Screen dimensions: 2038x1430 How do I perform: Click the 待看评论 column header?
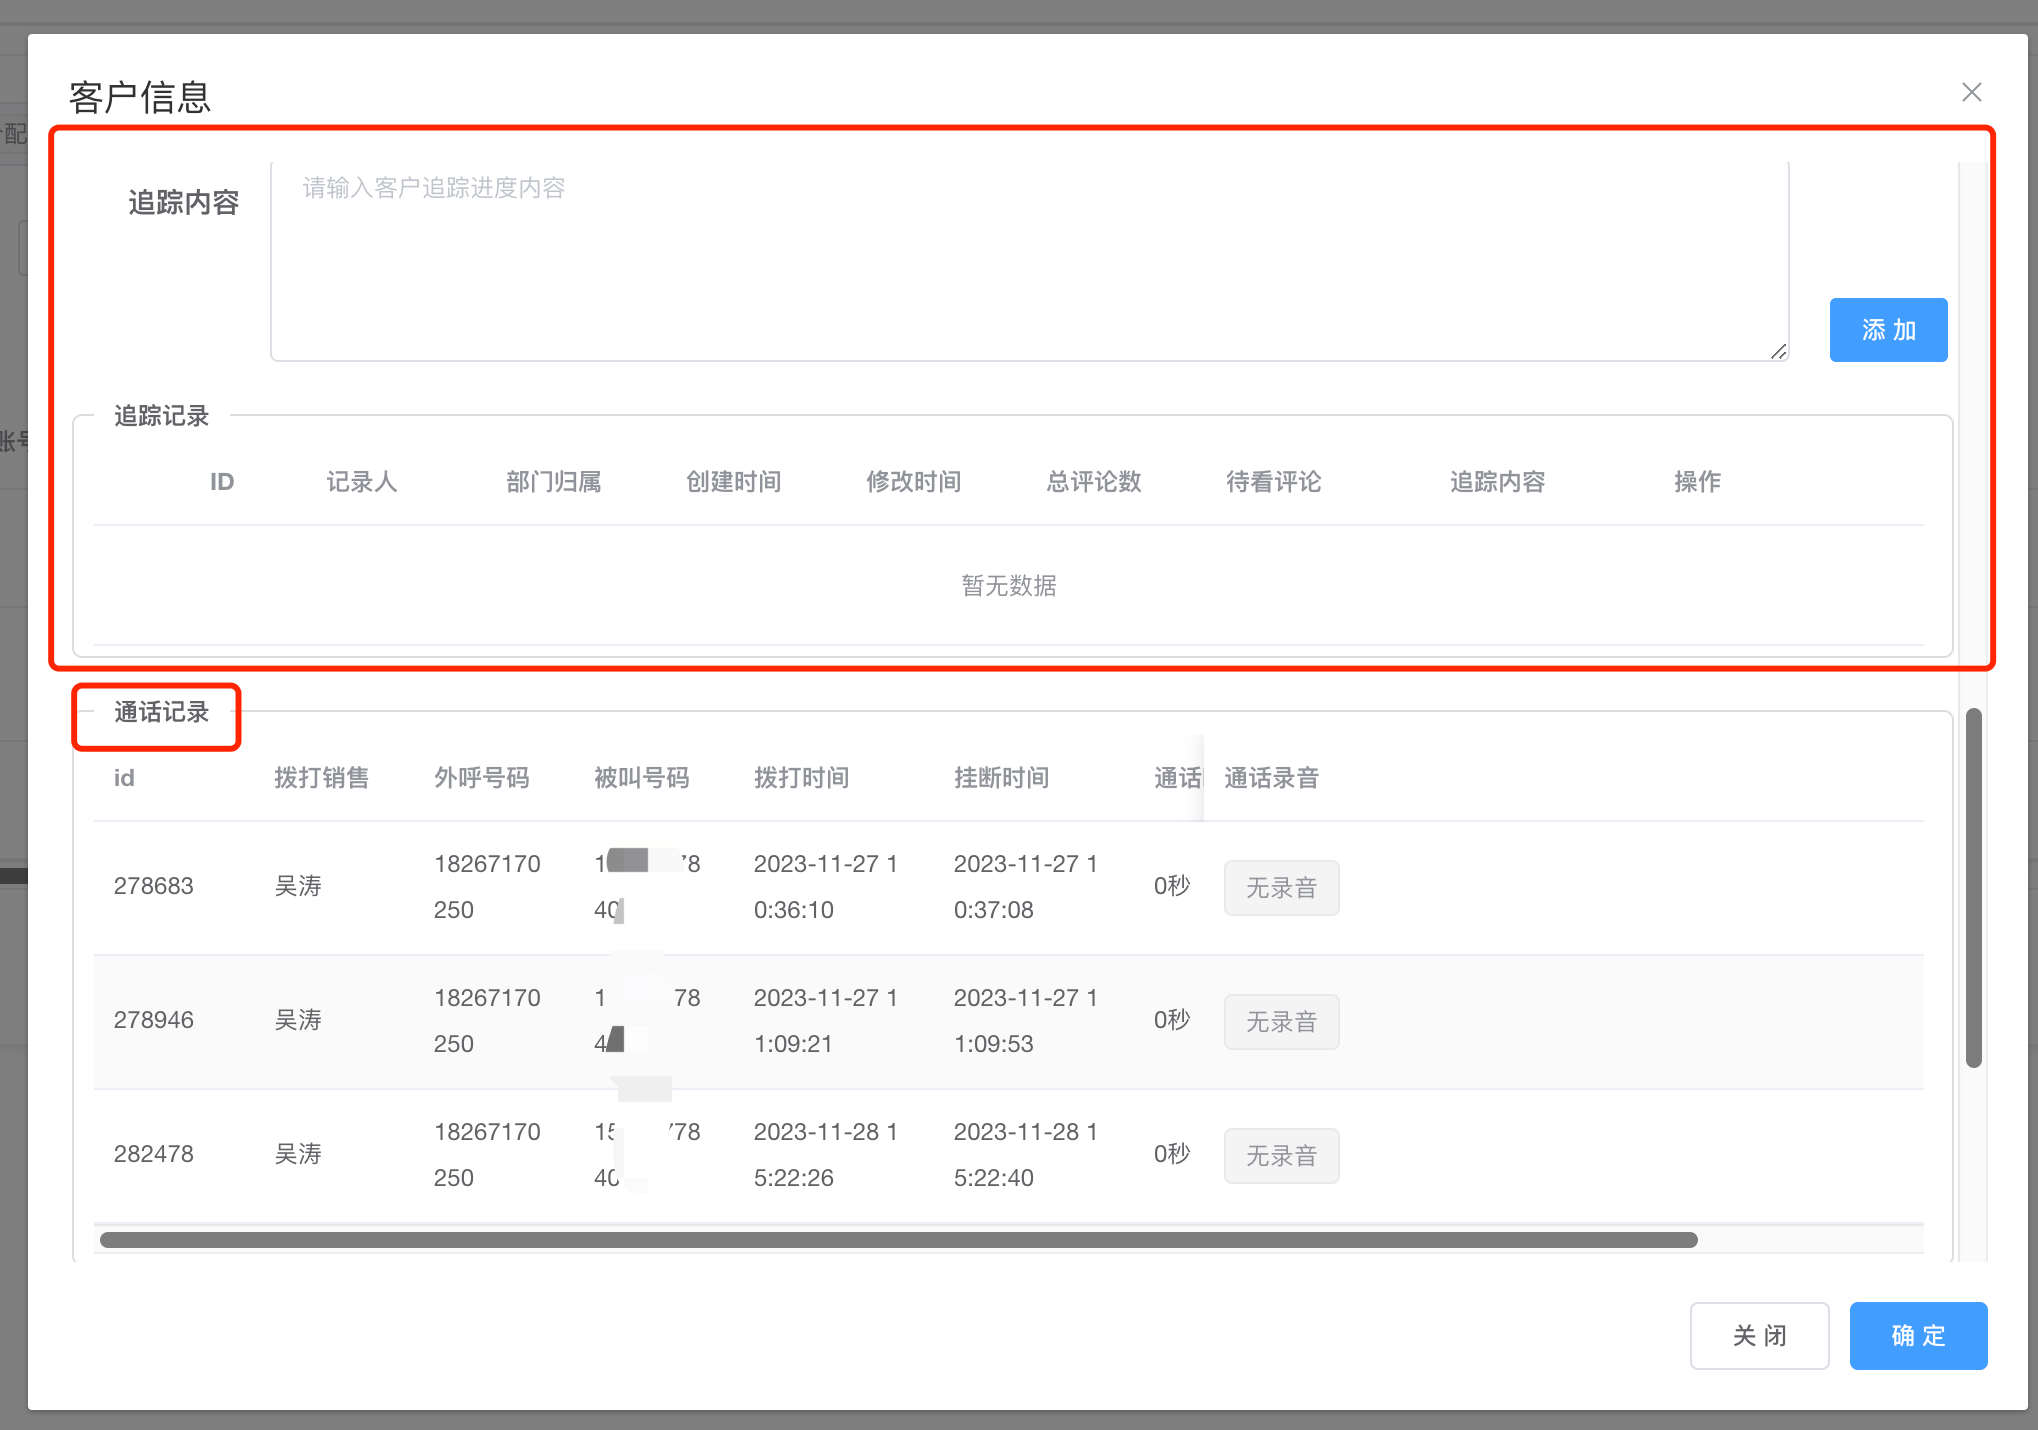coord(1273,482)
